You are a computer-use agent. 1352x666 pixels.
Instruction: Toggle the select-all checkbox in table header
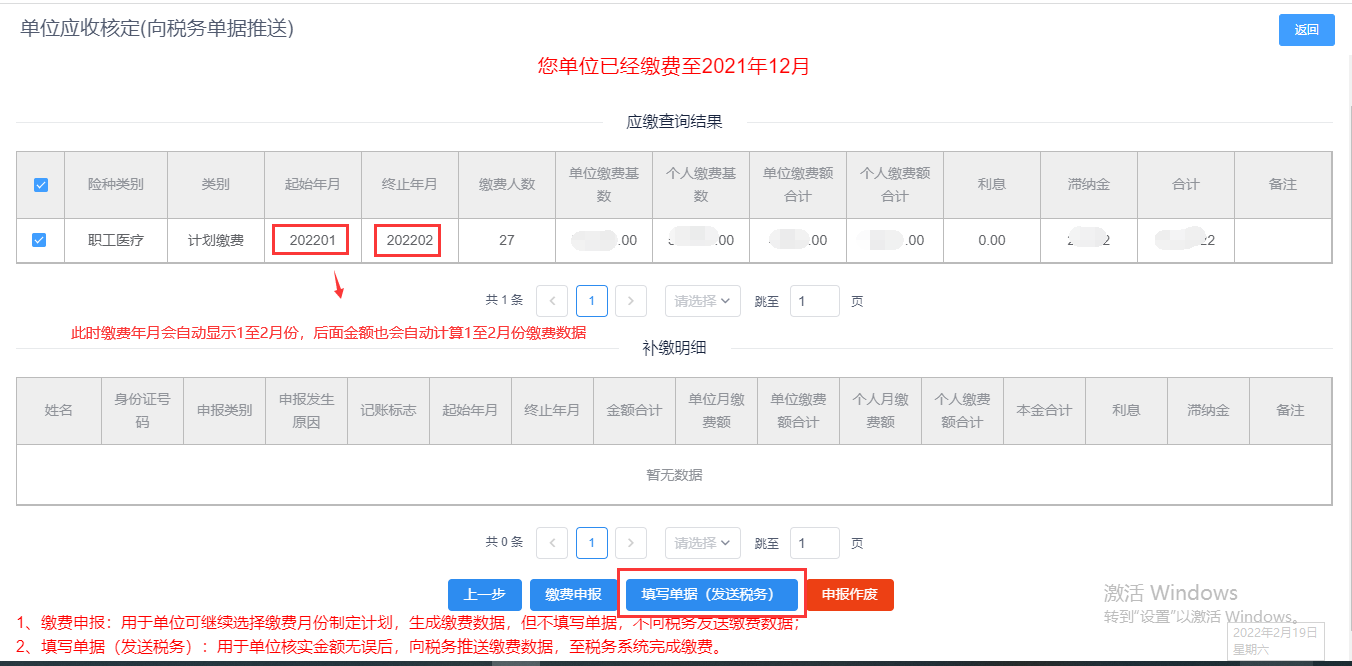40,185
